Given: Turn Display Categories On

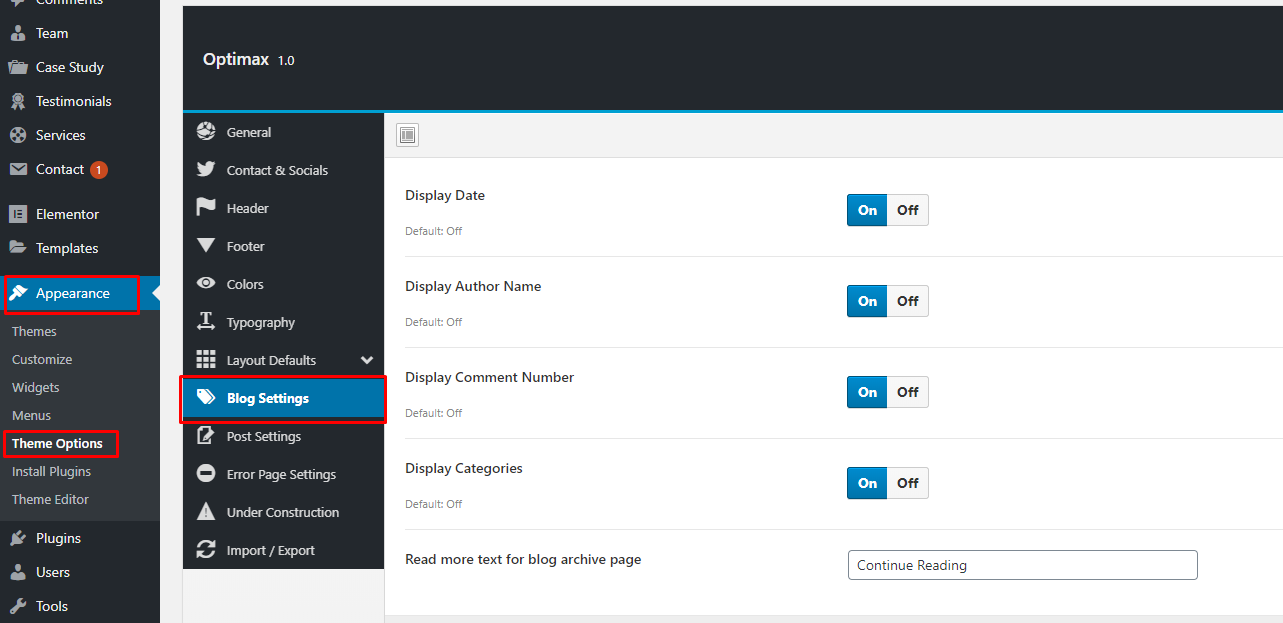Looking at the screenshot, I should (x=867, y=483).
